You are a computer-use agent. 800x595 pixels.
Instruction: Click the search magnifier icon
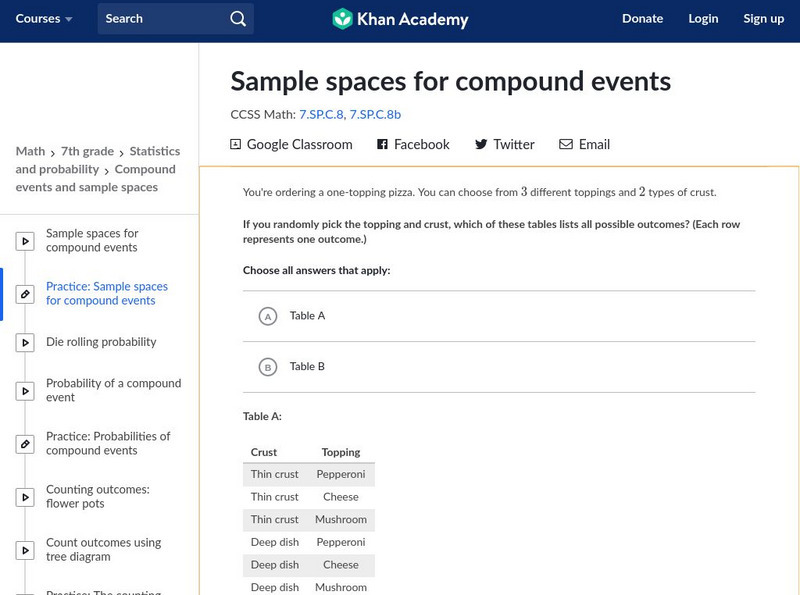237,19
